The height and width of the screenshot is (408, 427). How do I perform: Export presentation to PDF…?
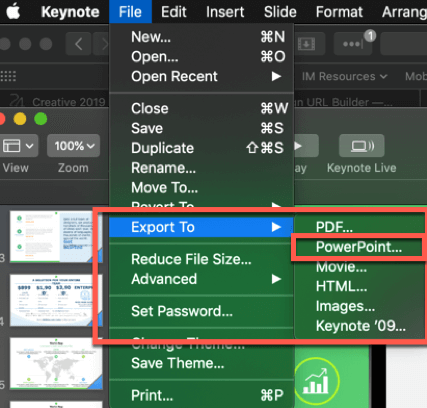coord(359,227)
